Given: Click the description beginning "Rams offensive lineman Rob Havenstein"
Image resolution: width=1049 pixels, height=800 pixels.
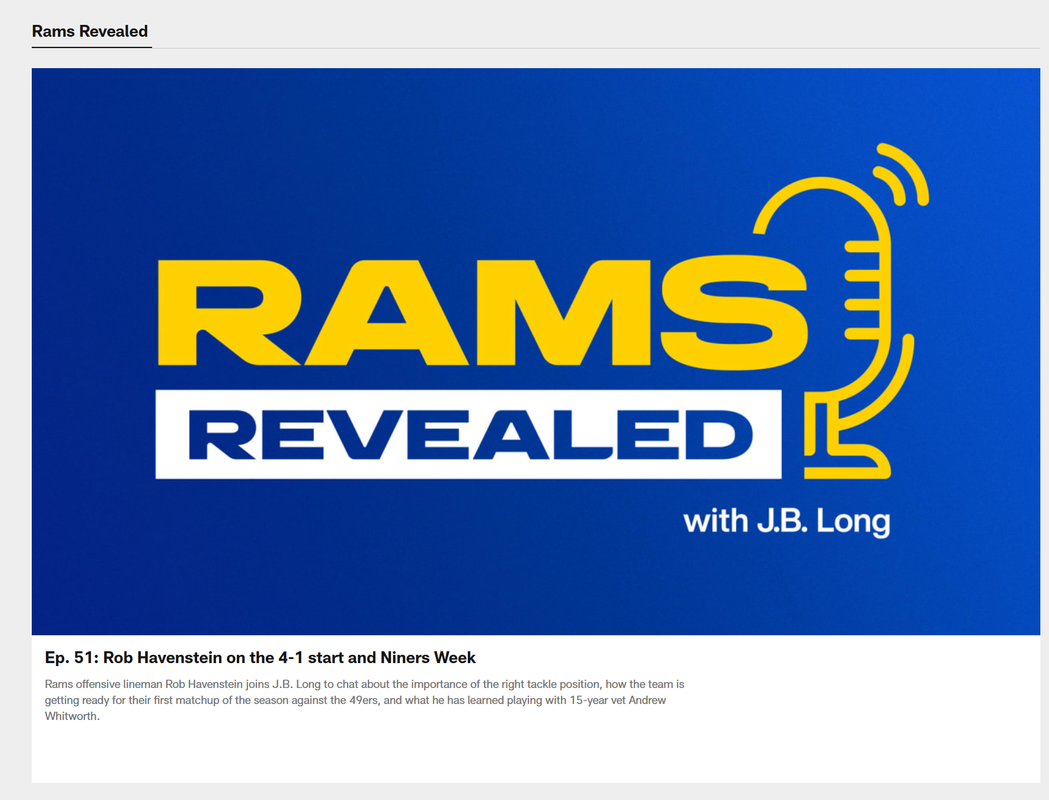Looking at the screenshot, I should coord(365,700).
